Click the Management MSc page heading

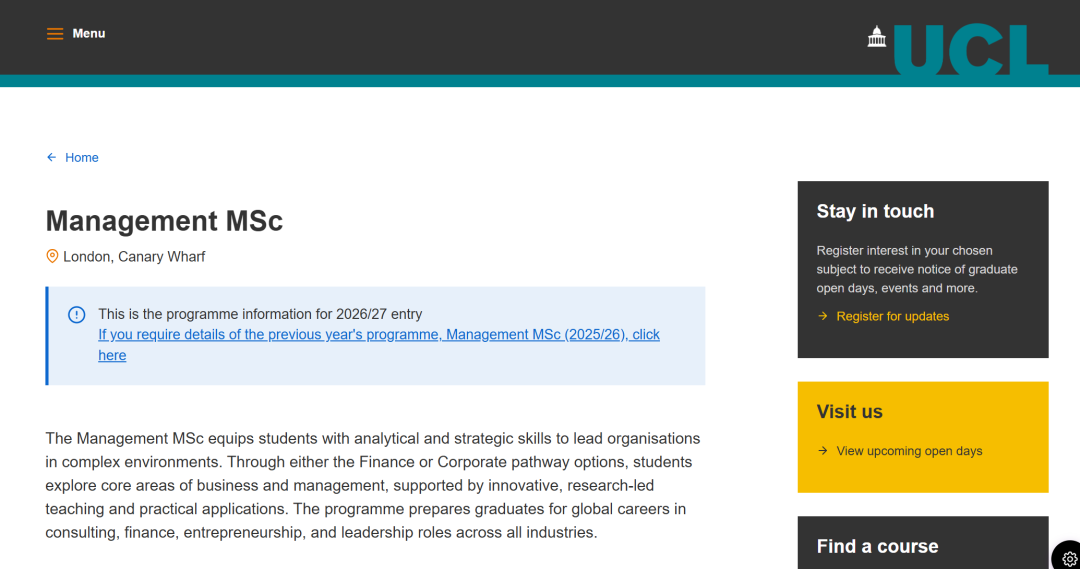click(165, 221)
